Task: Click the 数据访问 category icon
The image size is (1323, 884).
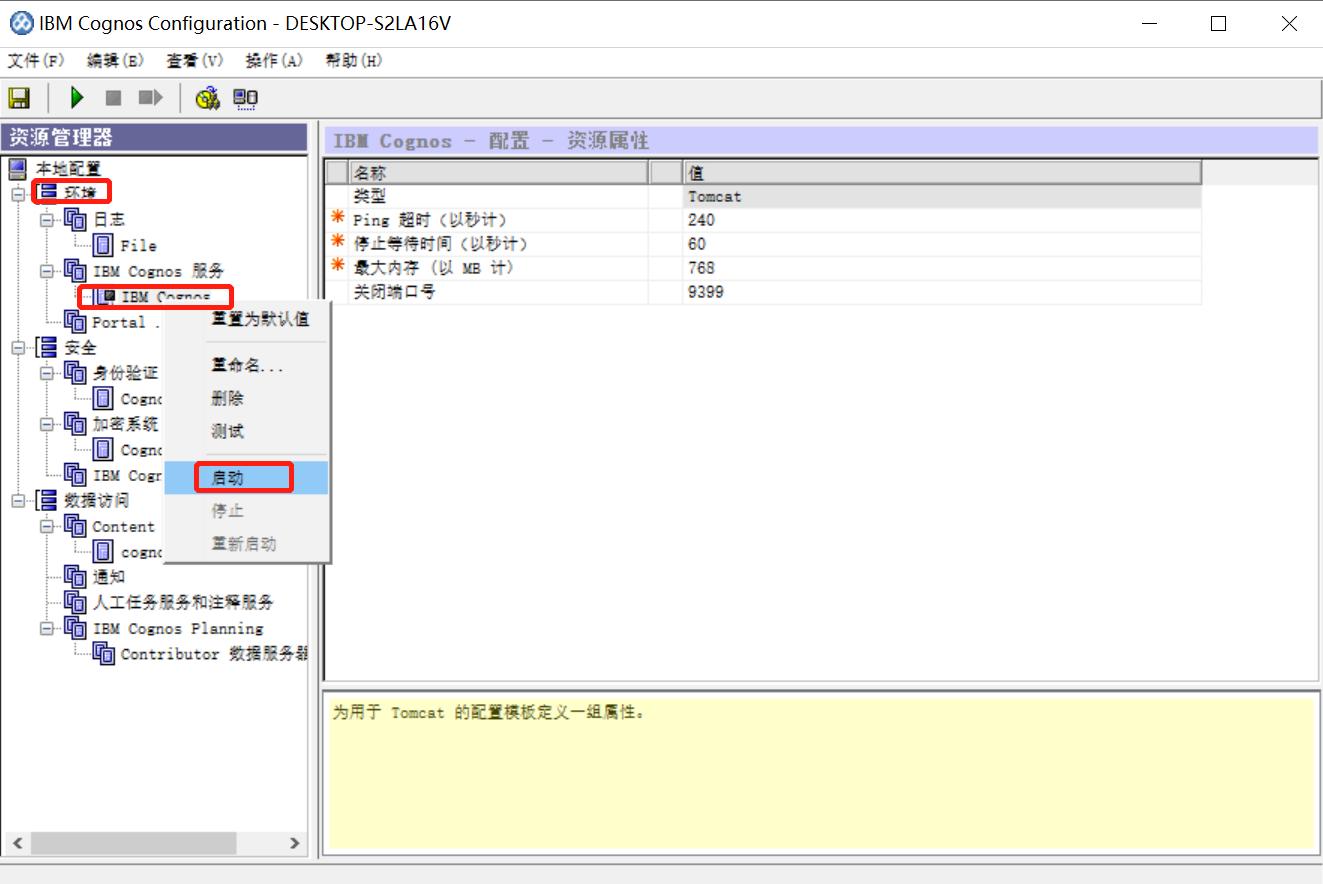Action: [47, 500]
